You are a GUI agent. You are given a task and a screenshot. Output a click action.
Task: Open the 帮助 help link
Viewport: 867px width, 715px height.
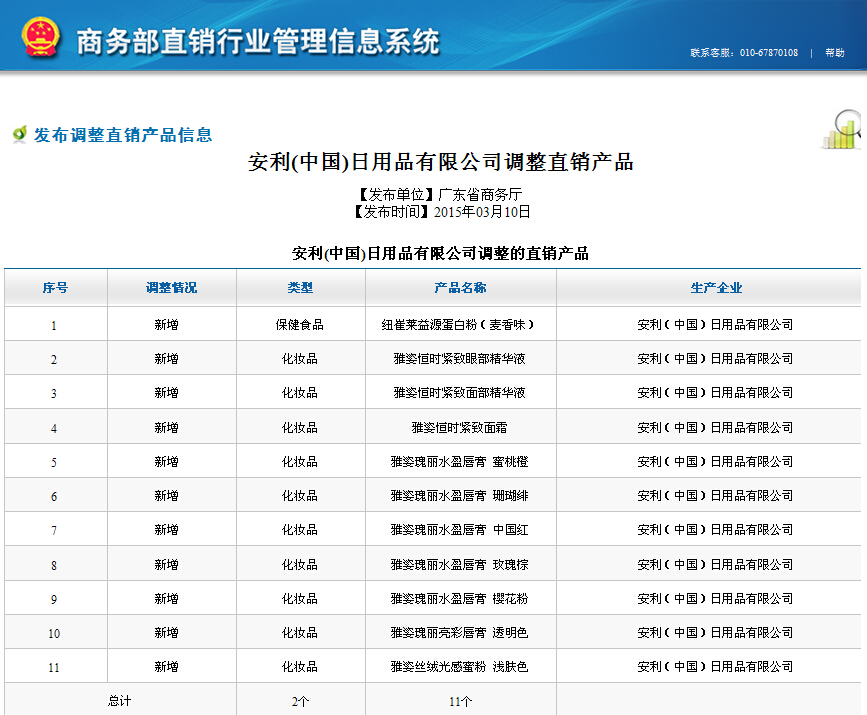[835, 53]
